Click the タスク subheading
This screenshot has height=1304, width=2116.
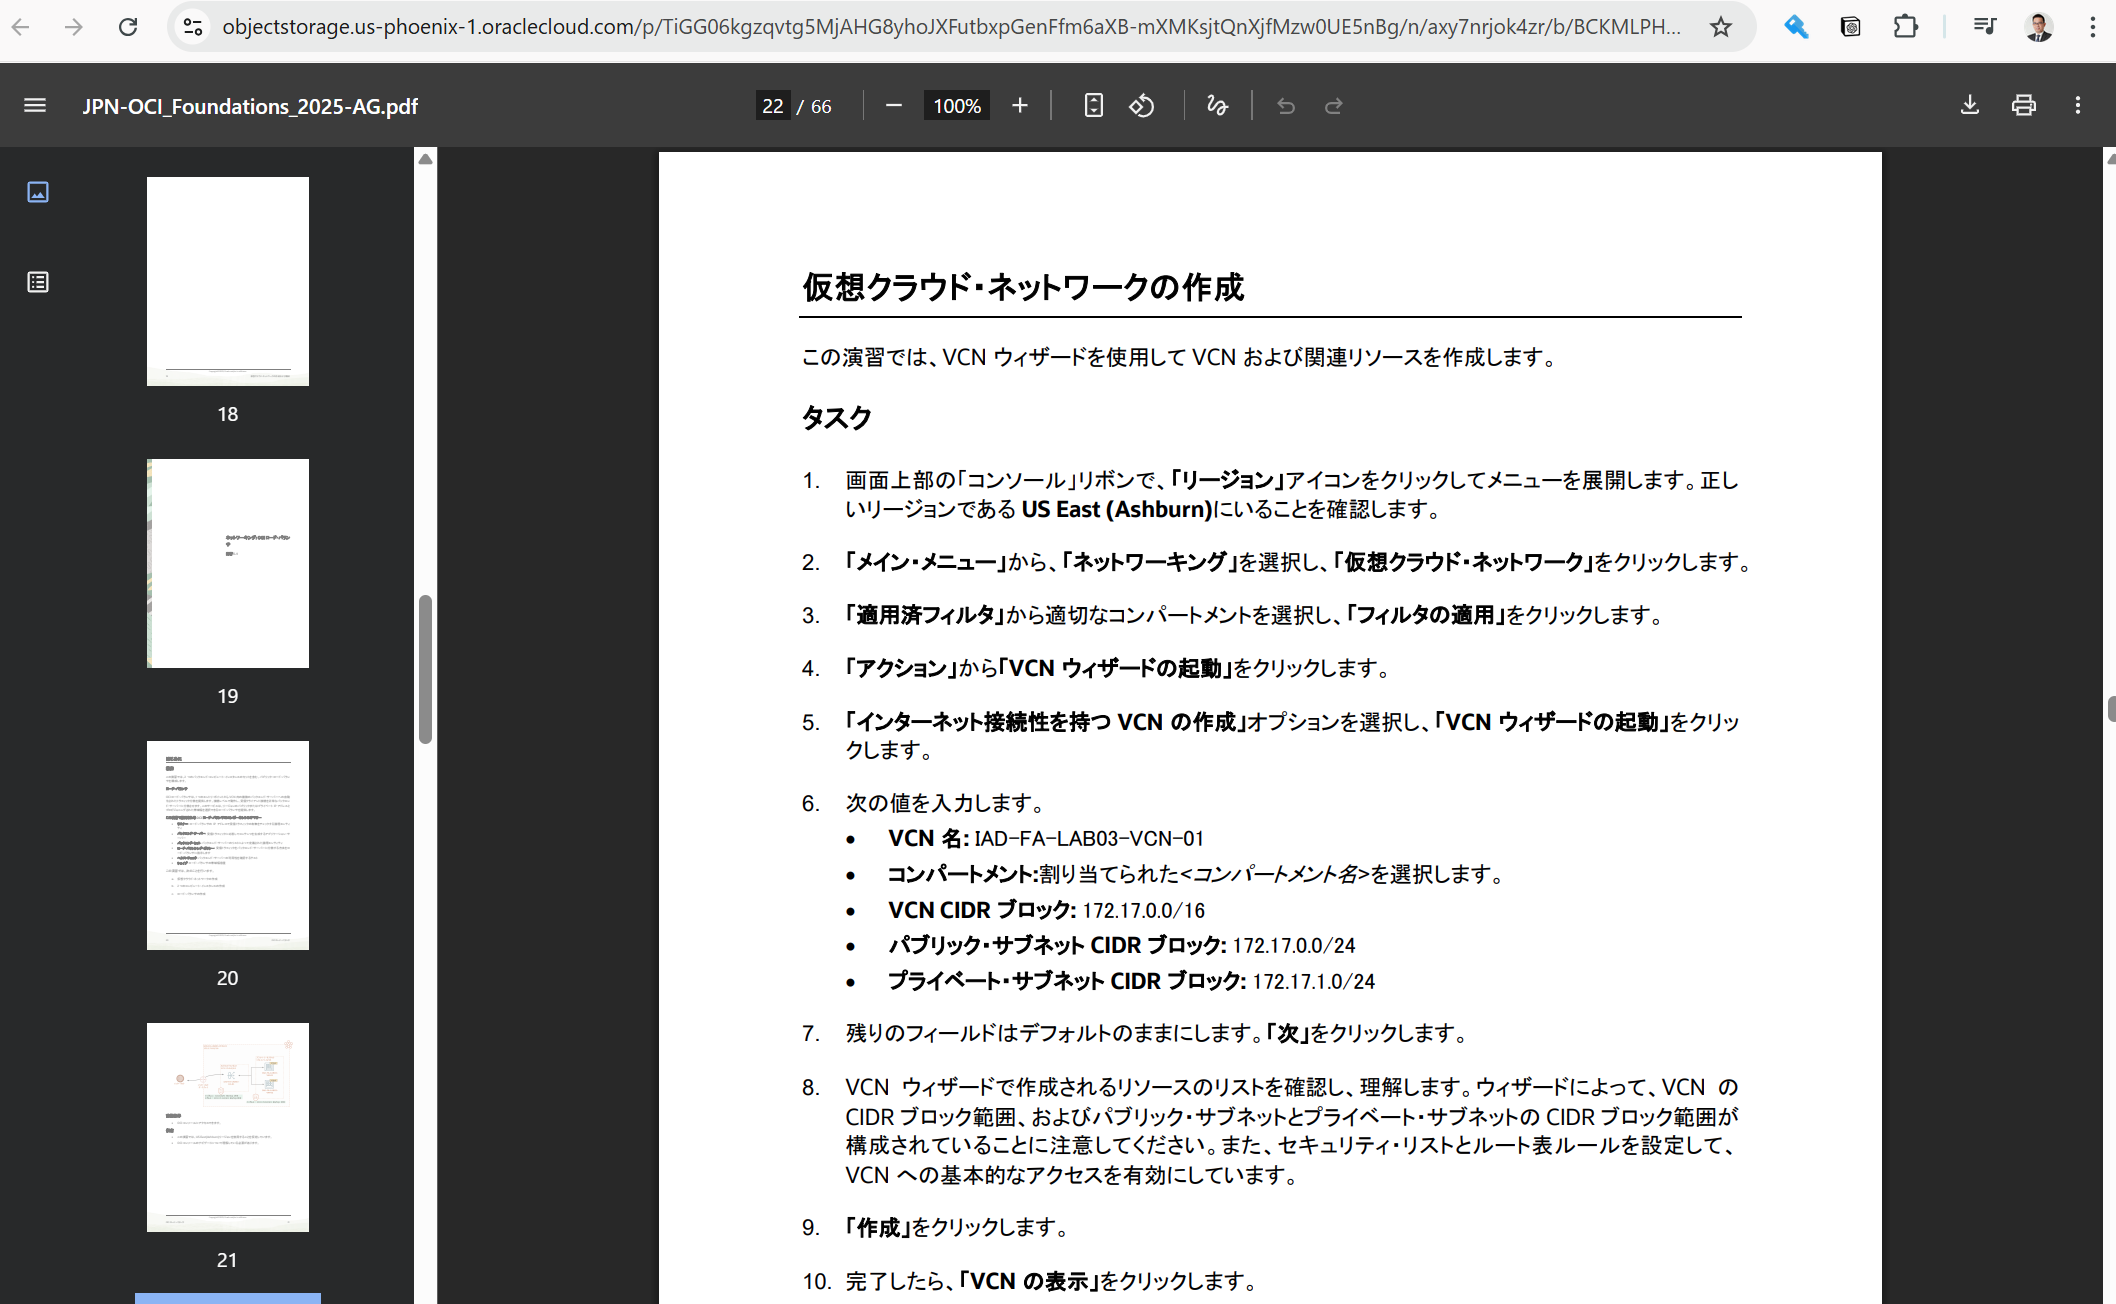coord(837,418)
